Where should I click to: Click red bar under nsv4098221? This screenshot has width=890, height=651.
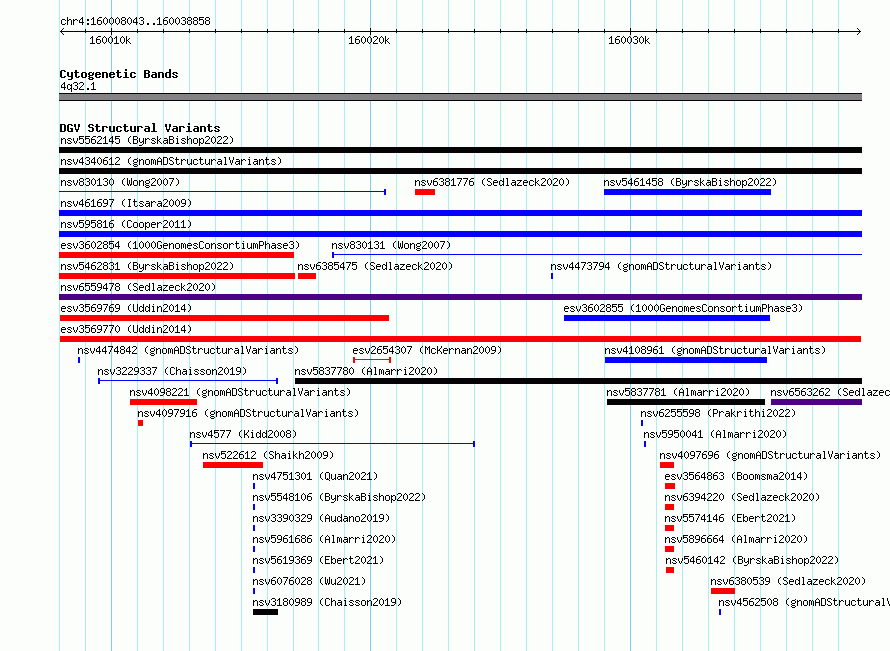163,402
